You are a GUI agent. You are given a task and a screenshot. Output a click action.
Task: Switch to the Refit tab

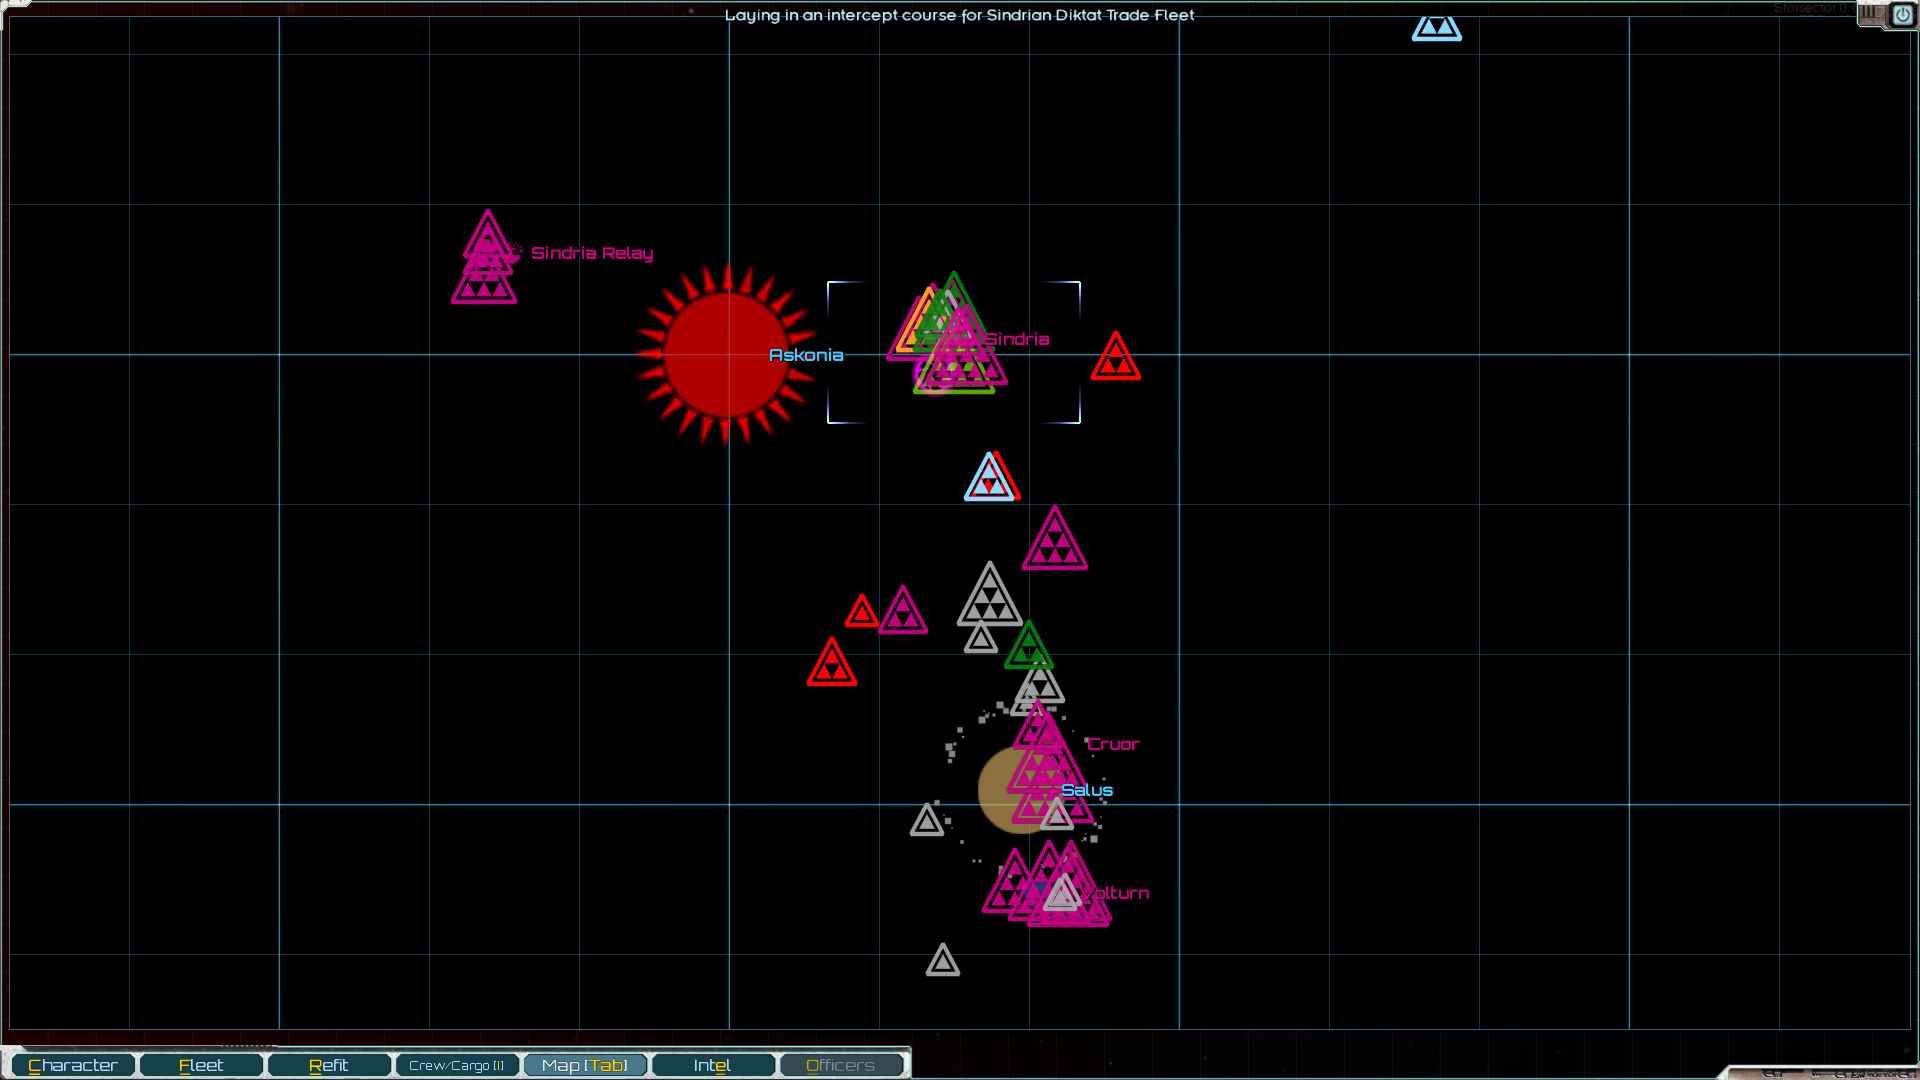[x=329, y=1065]
